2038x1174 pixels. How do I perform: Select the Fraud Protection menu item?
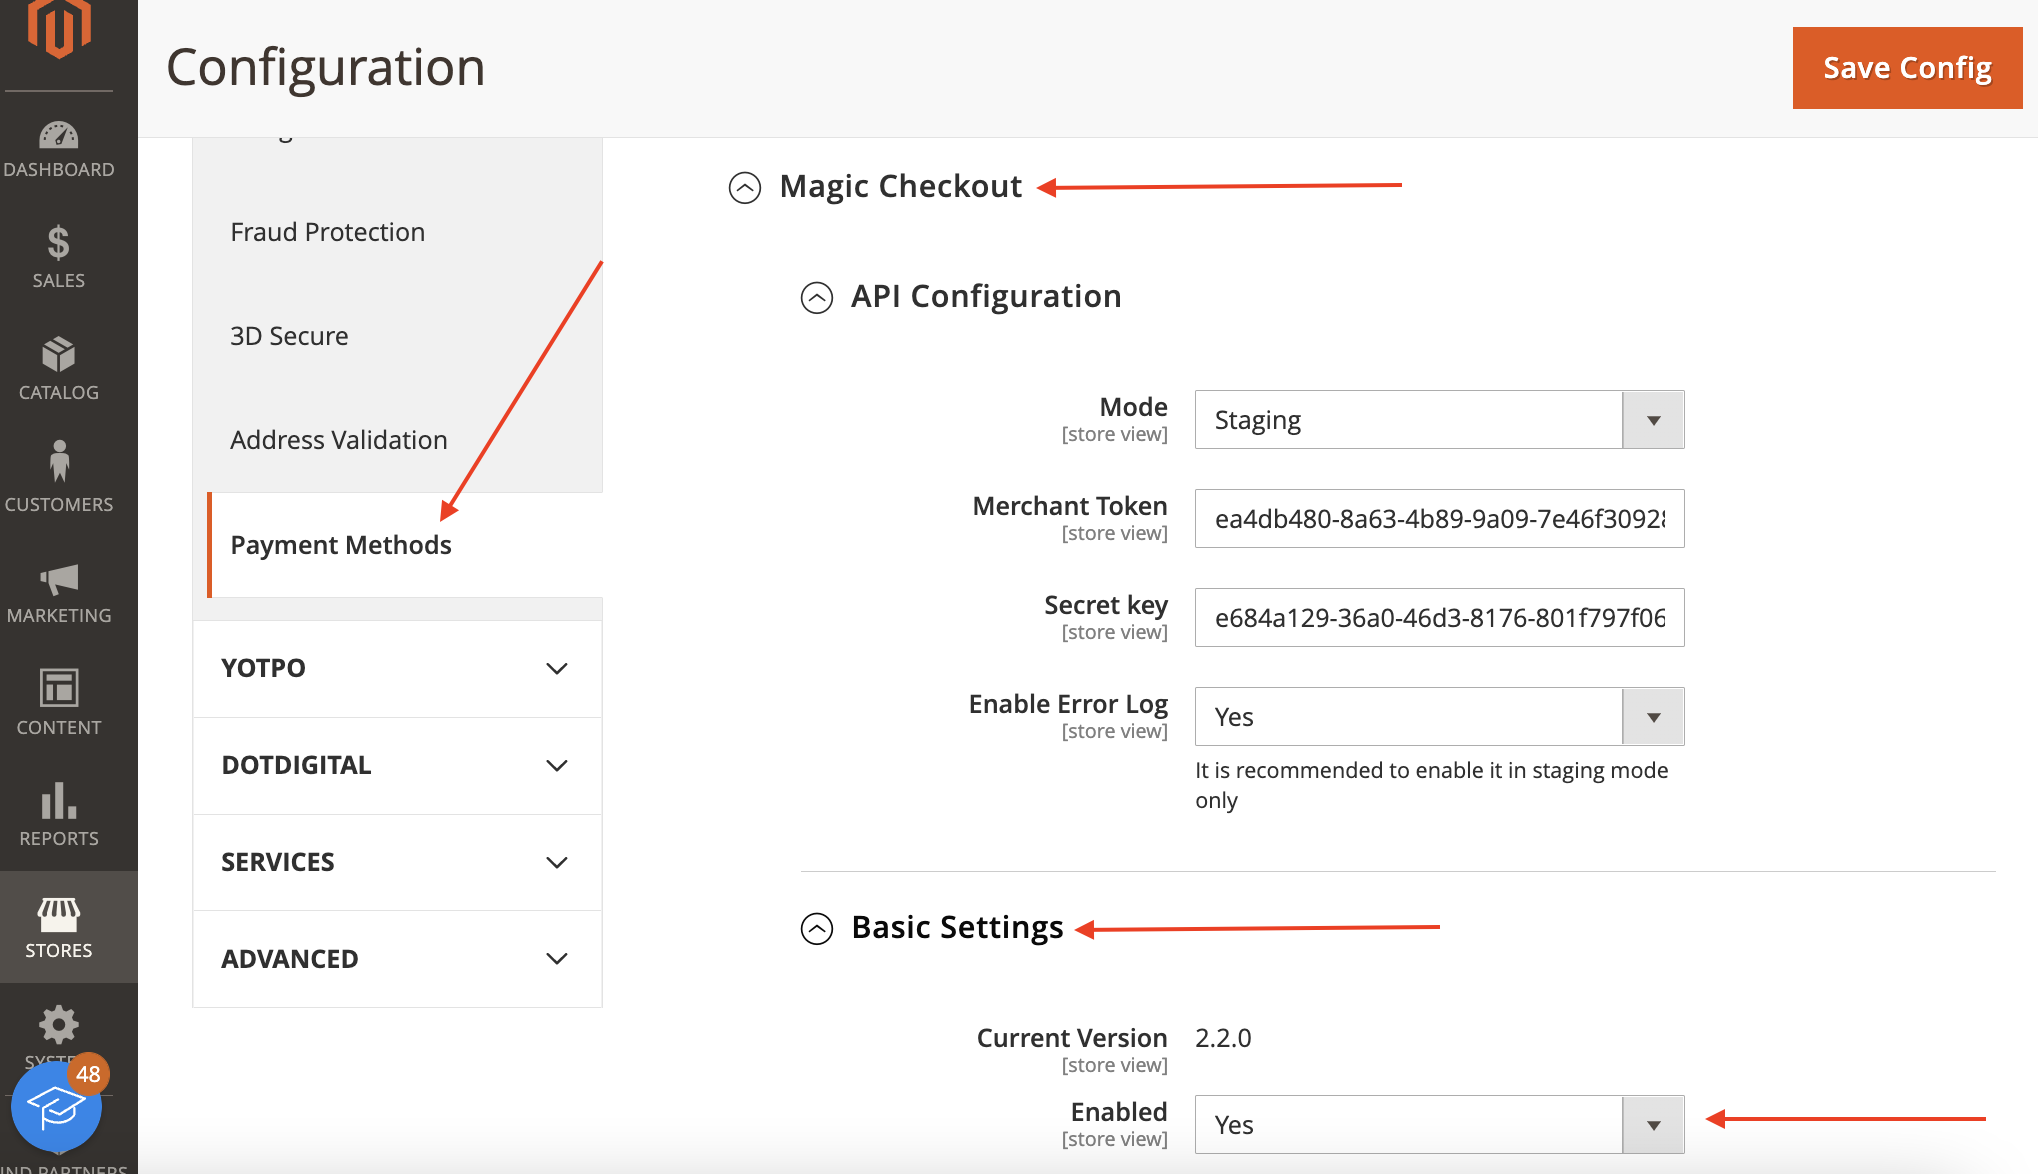[x=328, y=232]
